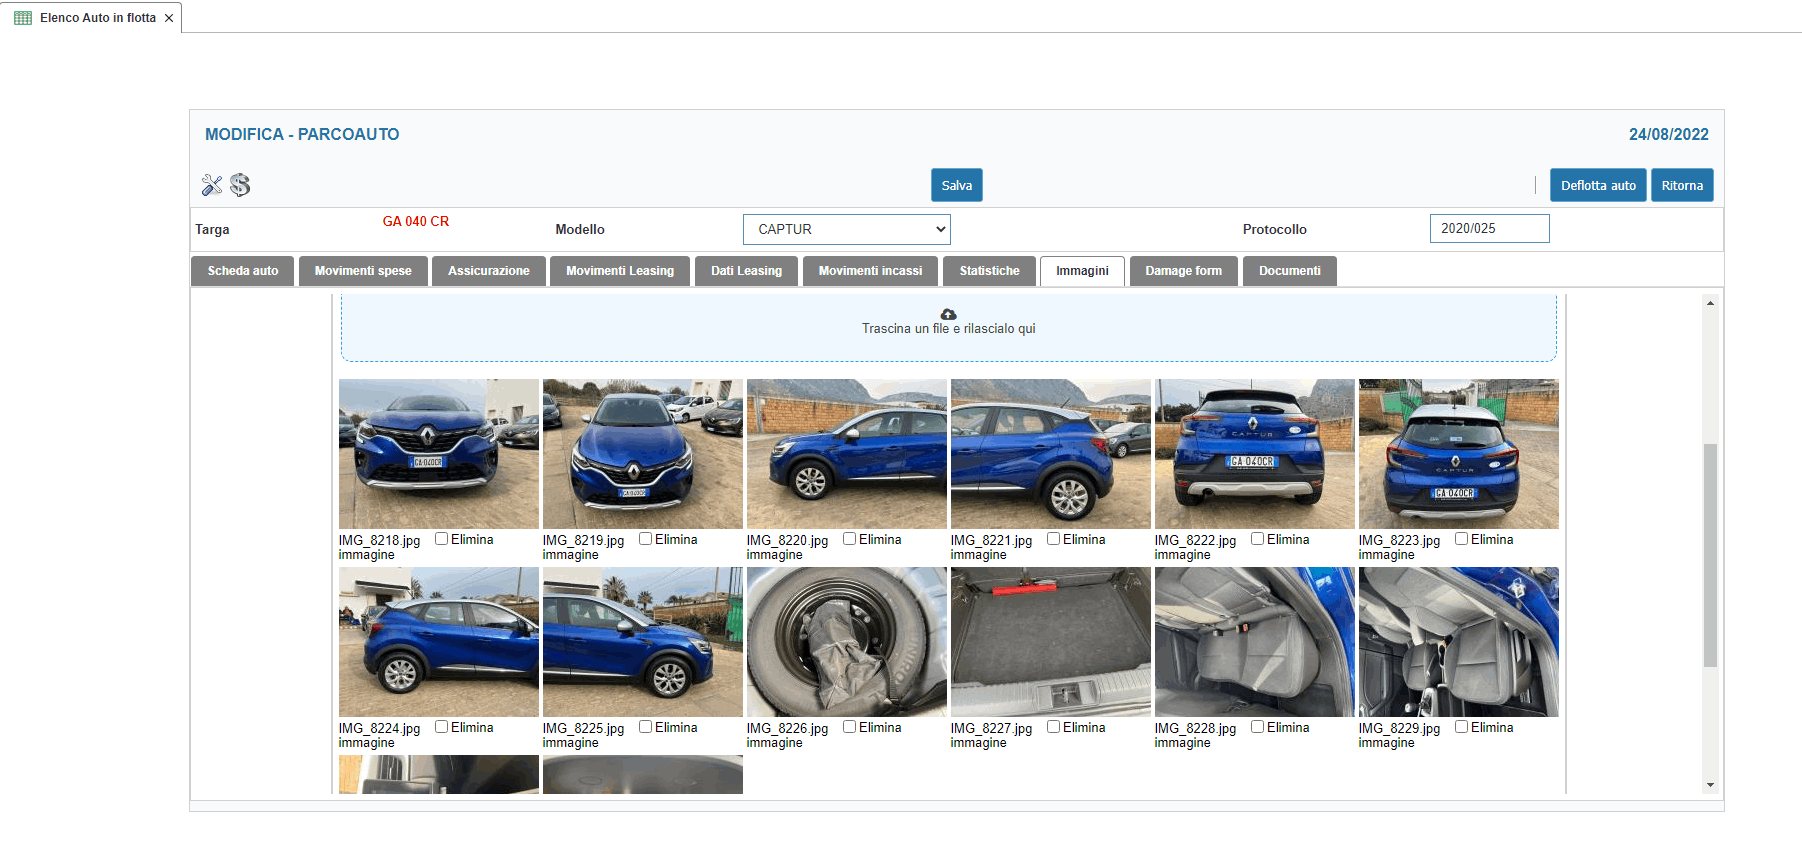Viewport: 1802px width, 848px height.
Task: Click the vertical scrollbar thumb of images panel
Action: click(1710, 555)
